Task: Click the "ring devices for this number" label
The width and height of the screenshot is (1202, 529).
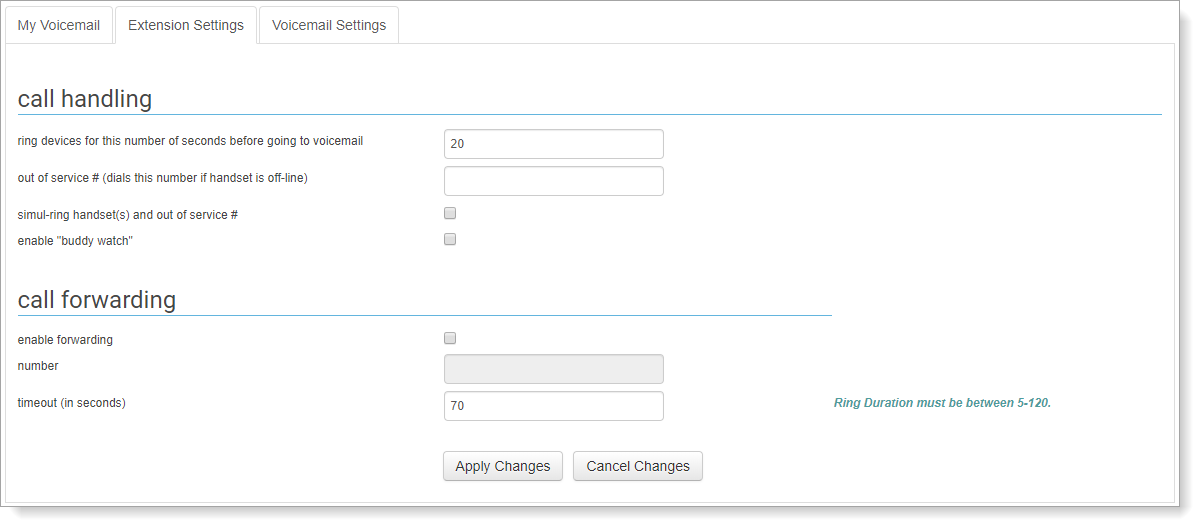Action: point(190,141)
